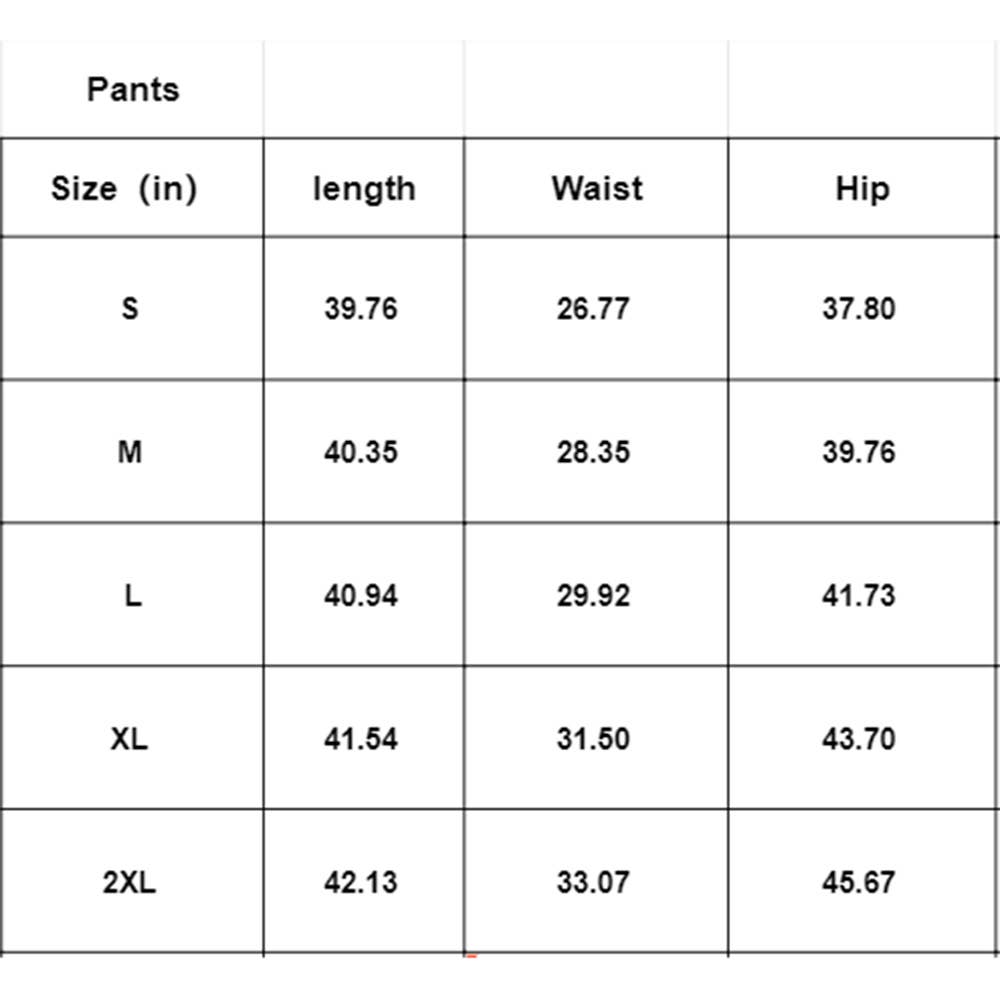Screen dimensions: 1000x1000
Task: Click the Hip column header
Action: (x=861, y=188)
